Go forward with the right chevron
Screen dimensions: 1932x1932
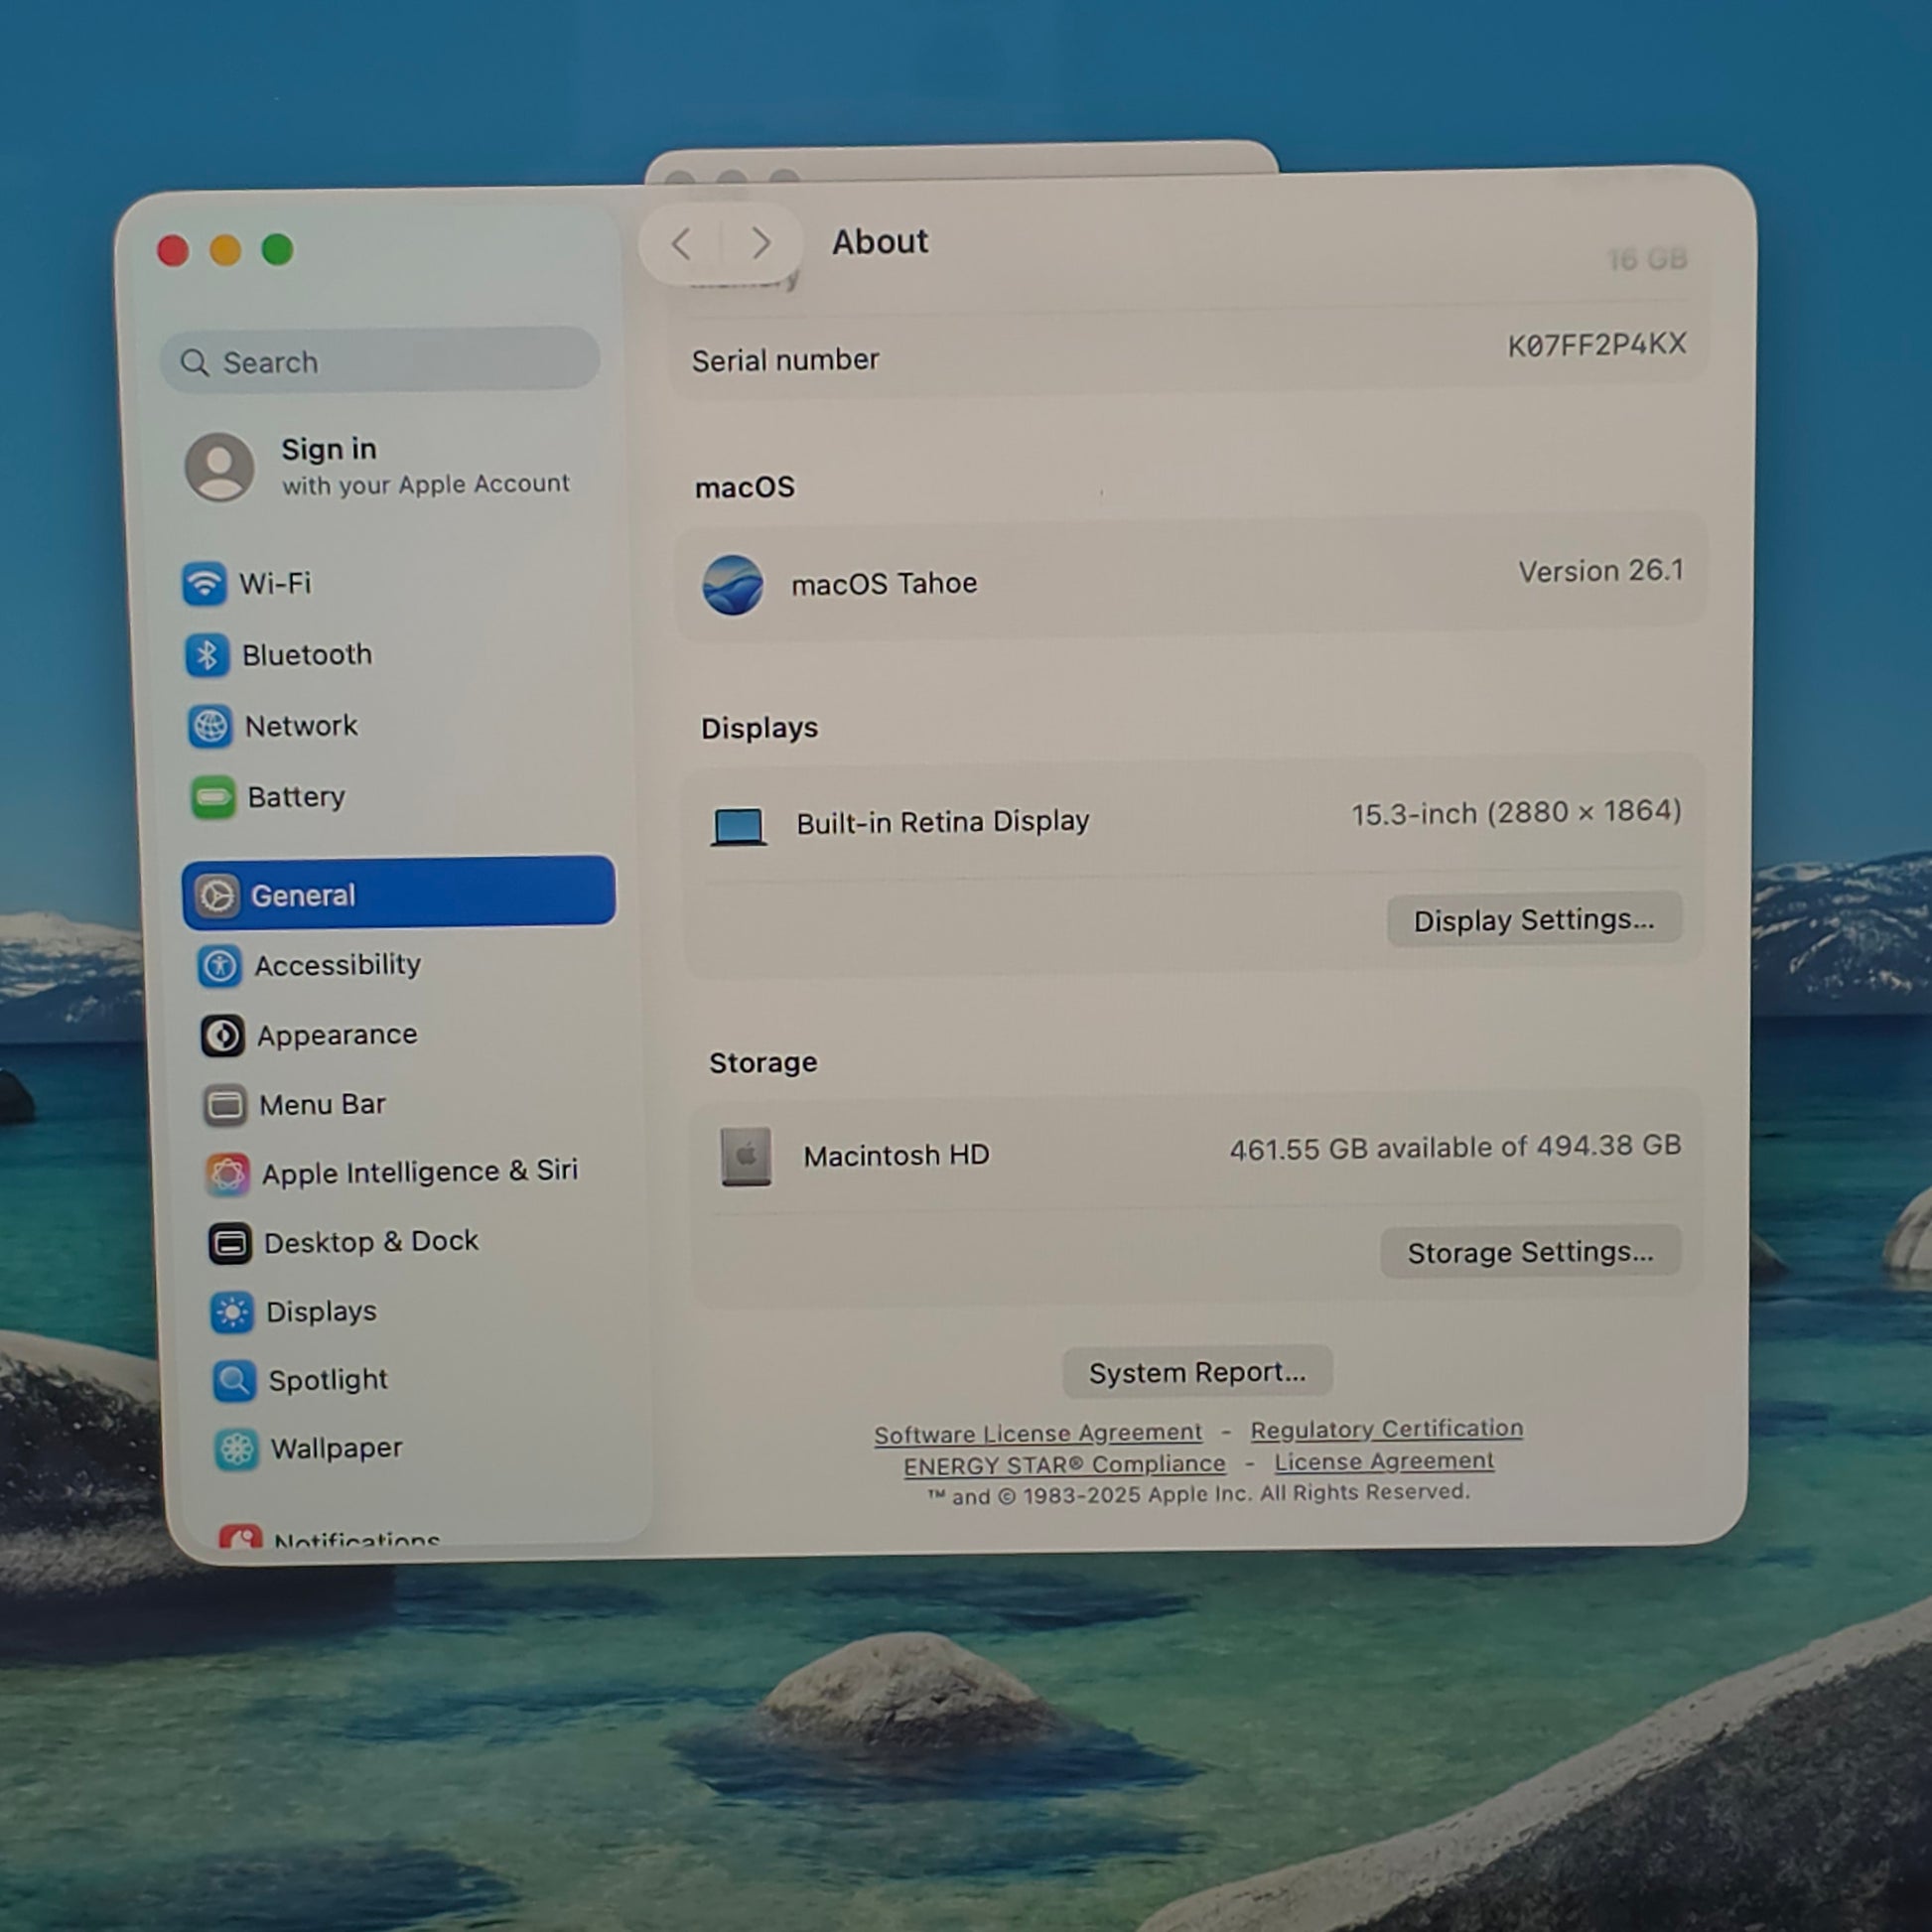[761, 243]
